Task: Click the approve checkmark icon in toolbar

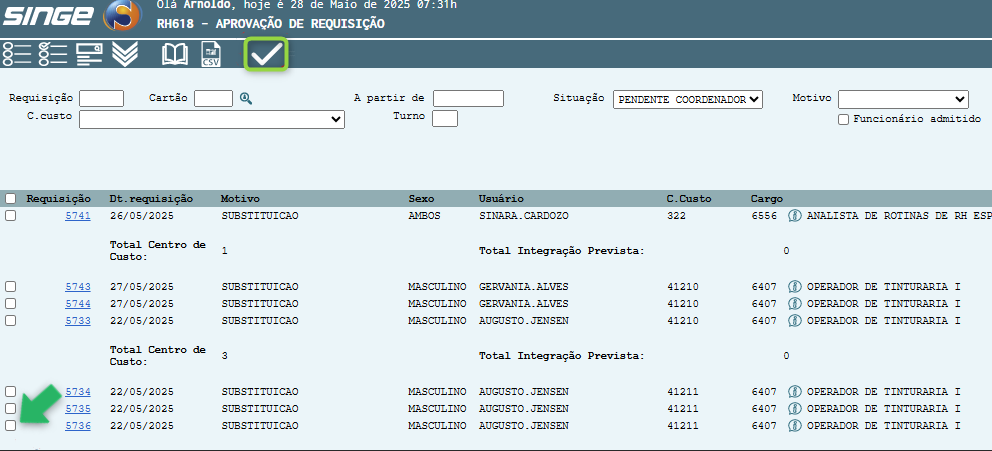Action: (266, 55)
